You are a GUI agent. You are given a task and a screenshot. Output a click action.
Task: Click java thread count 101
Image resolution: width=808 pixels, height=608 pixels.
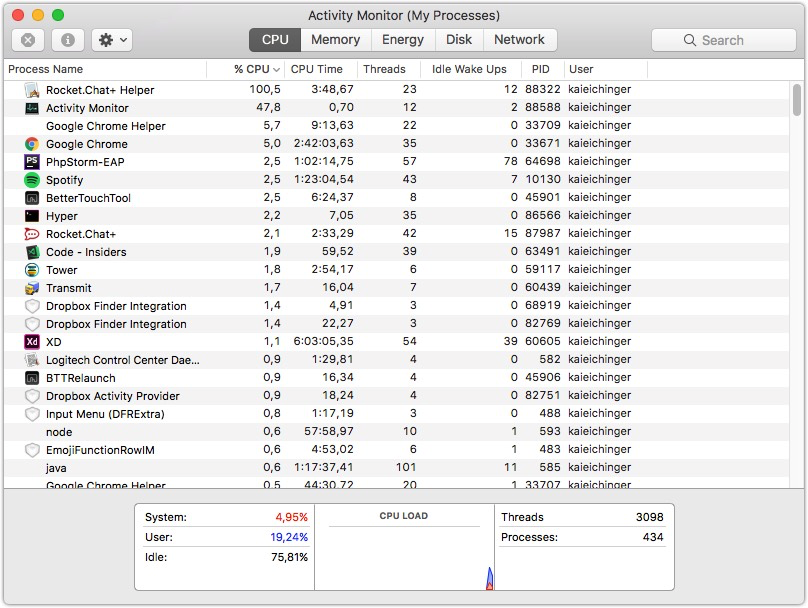pos(406,467)
